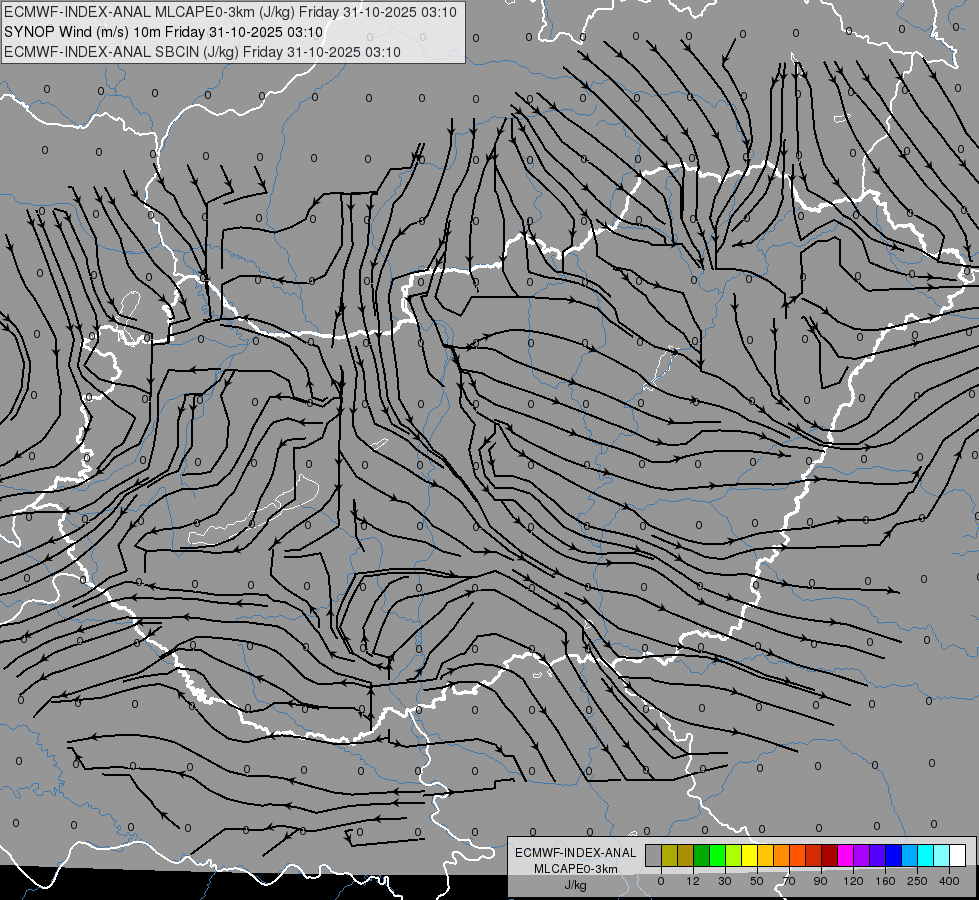Select the yellow legend swatch
Viewport: 979px width, 900px height.
[x=749, y=856]
